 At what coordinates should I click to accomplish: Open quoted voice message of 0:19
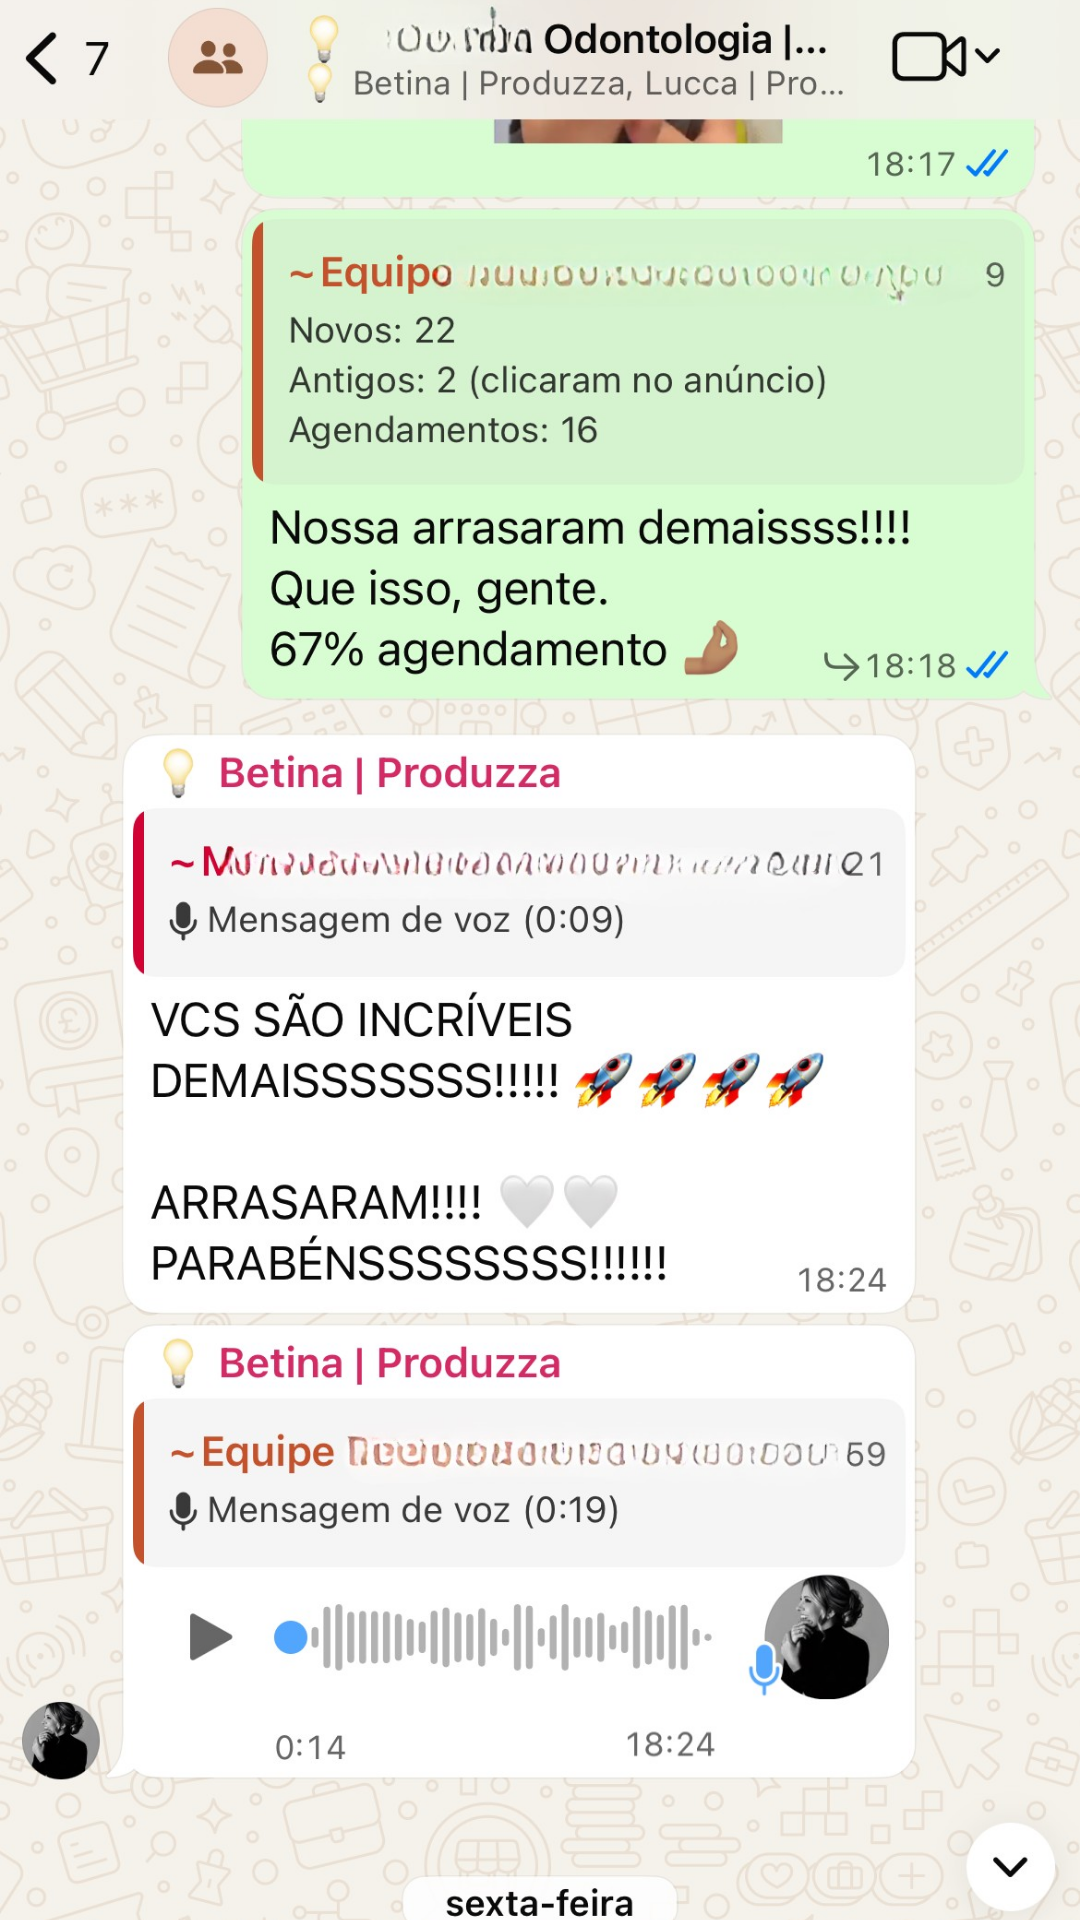pos(520,1482)
